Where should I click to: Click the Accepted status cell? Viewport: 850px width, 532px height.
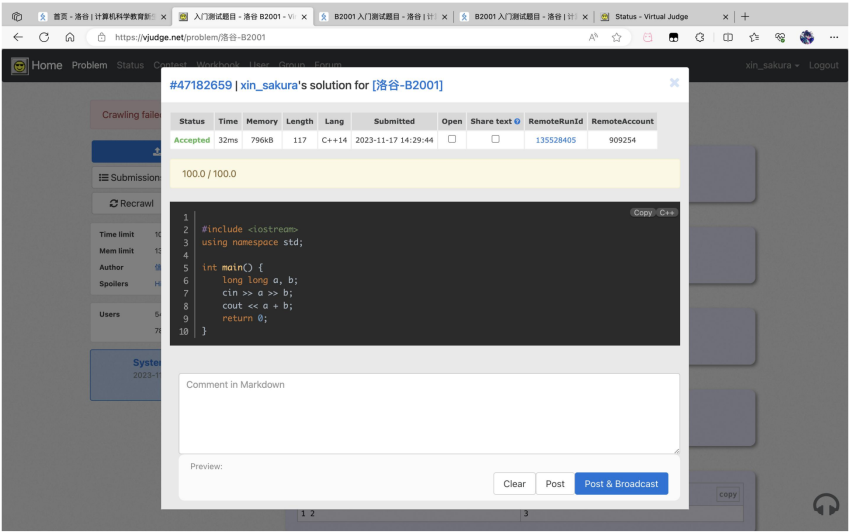(192, 140)
